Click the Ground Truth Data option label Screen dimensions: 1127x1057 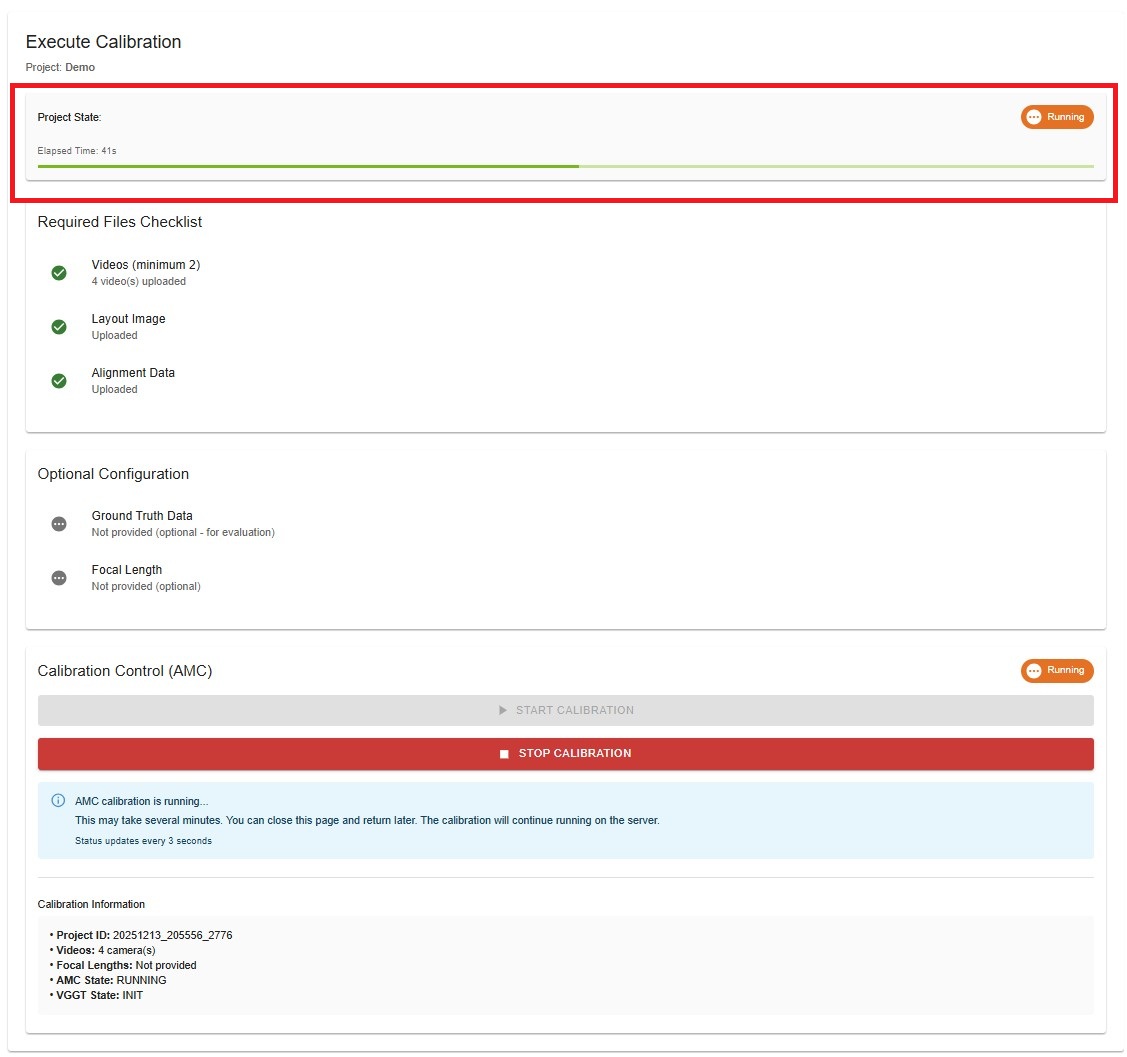point(142,516)
